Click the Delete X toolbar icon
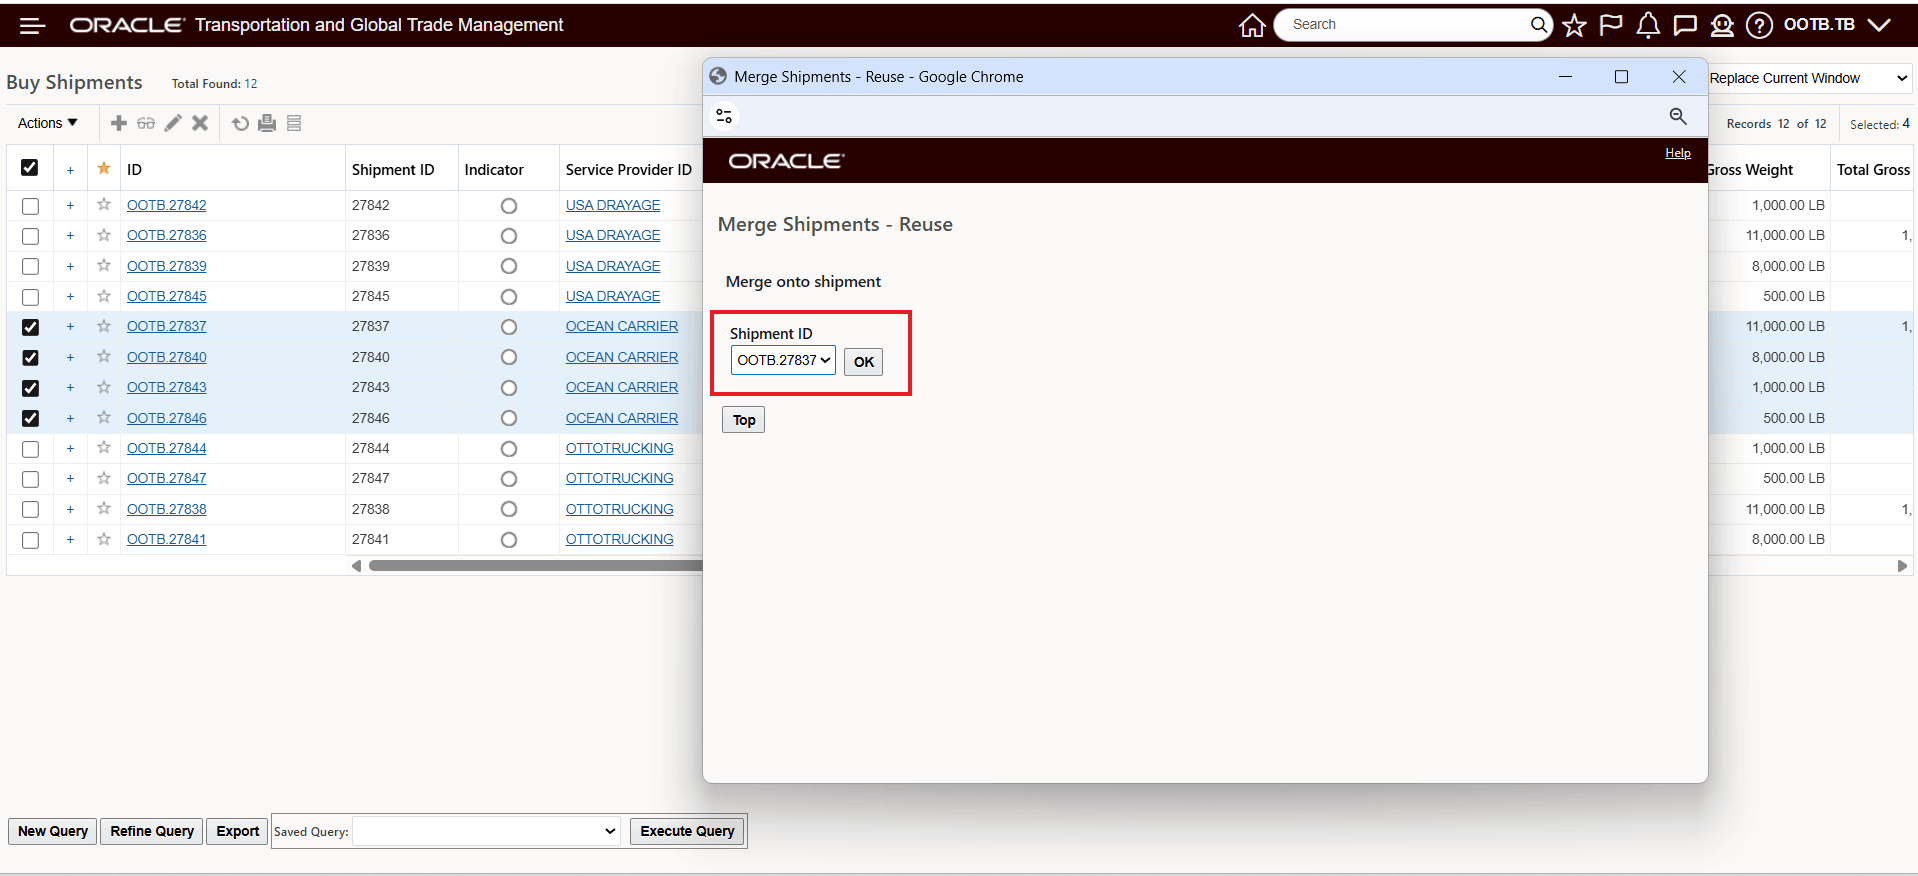The width and height of the screenshot is (1918, 876). 200,123
